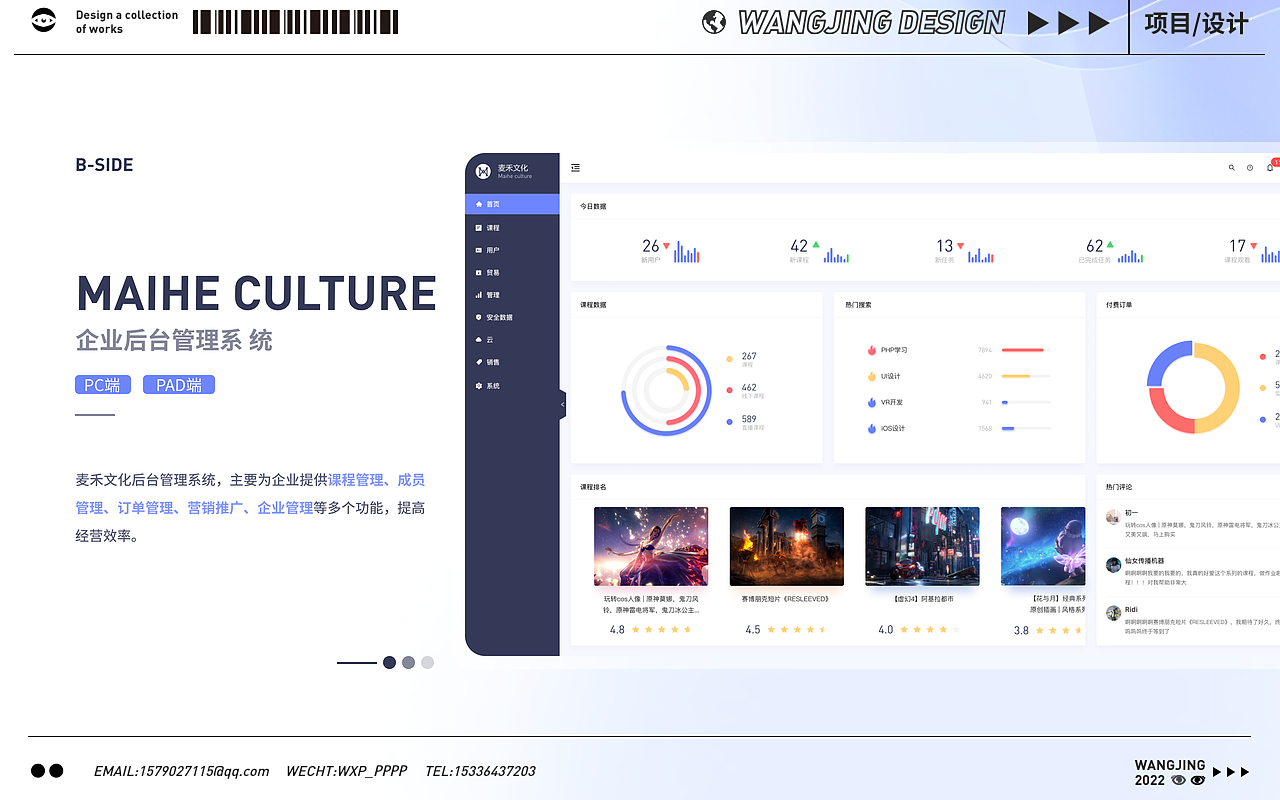Click the red down-triangle next to 13
This screenshot has width=1280, height=800.
point(961,246)
